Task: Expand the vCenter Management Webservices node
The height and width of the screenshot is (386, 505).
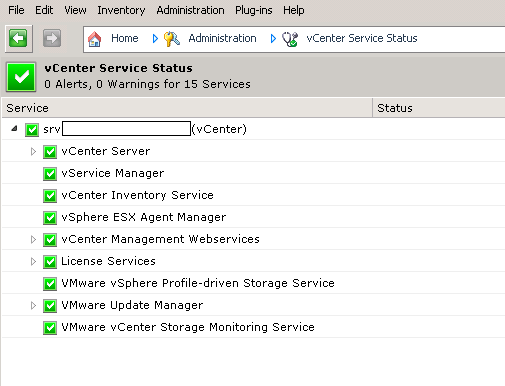Action: point(33,240)
